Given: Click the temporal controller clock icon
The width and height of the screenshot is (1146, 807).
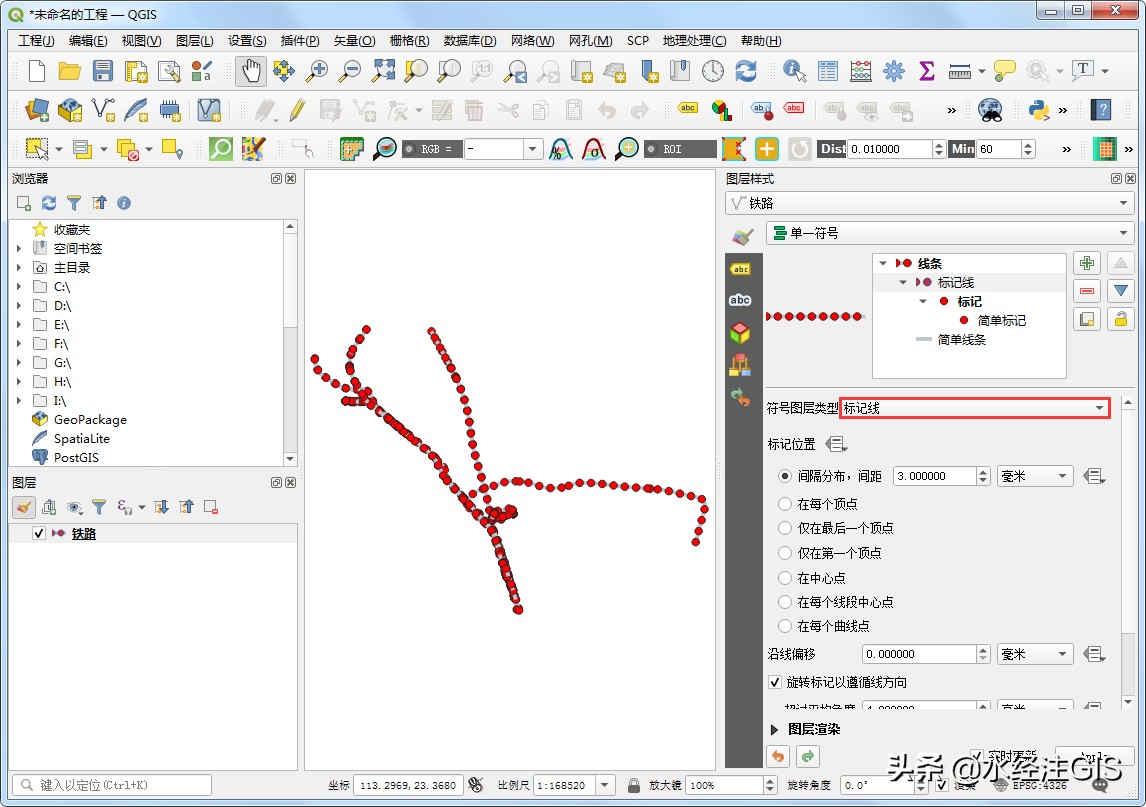Looking at the screenshot, I should tap(713, 71).
